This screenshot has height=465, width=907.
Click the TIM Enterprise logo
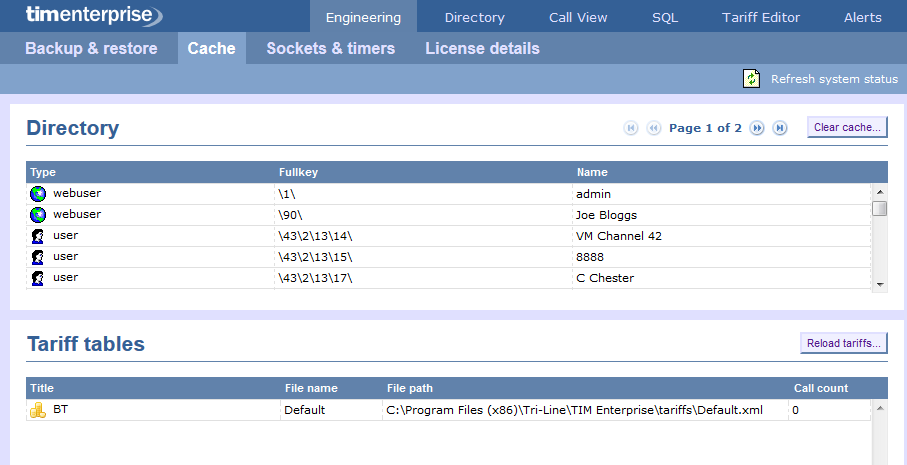pos(80,15)
